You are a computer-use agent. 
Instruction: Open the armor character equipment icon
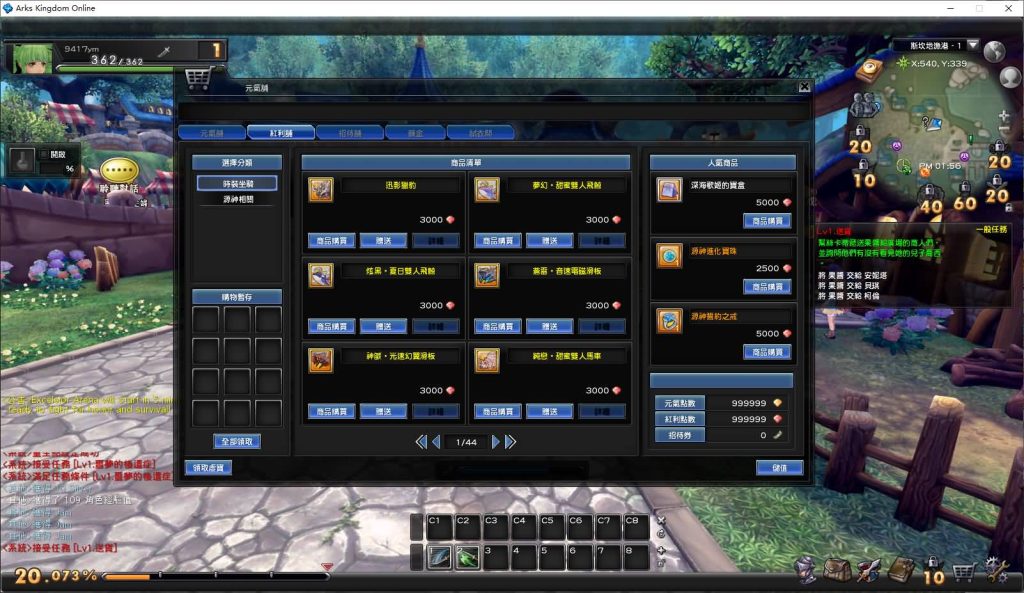(805, 570)
